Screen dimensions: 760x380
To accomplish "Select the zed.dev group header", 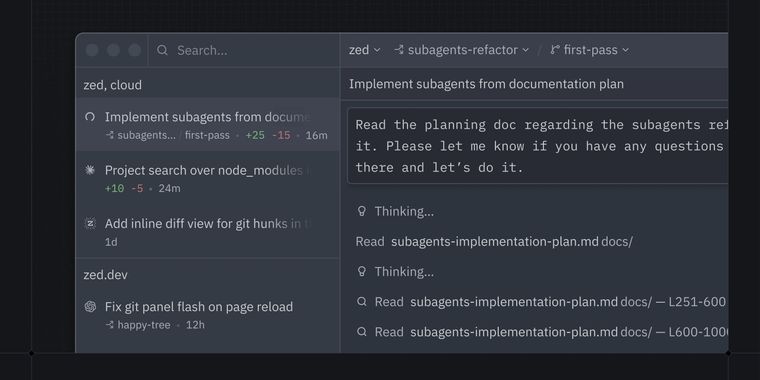I will [105, 275].
